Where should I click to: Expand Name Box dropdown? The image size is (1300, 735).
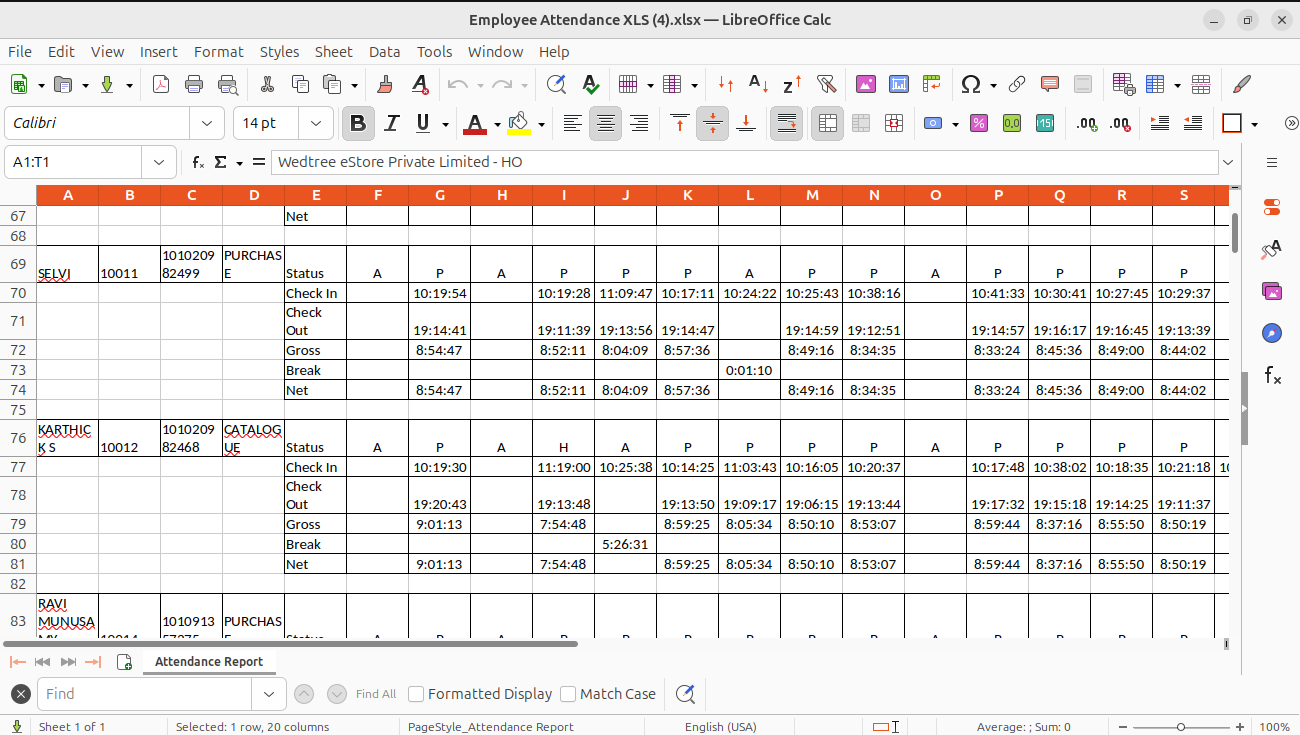158,162
